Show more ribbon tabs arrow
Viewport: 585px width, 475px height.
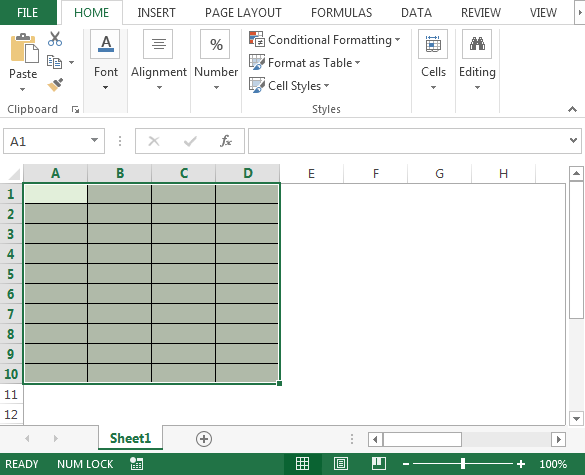tap(580, 13)
